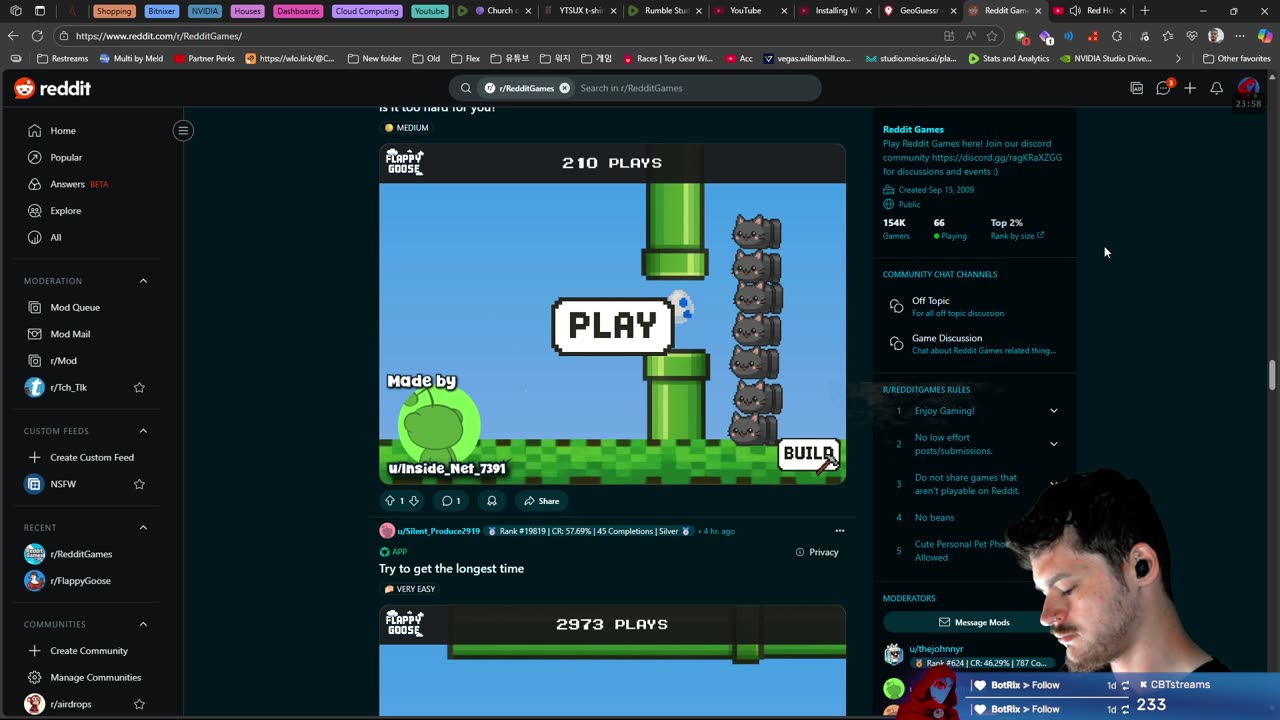1280x720 pixels.
Task: Open the Reddit chat icon
Action: (x=1163, y=88)
